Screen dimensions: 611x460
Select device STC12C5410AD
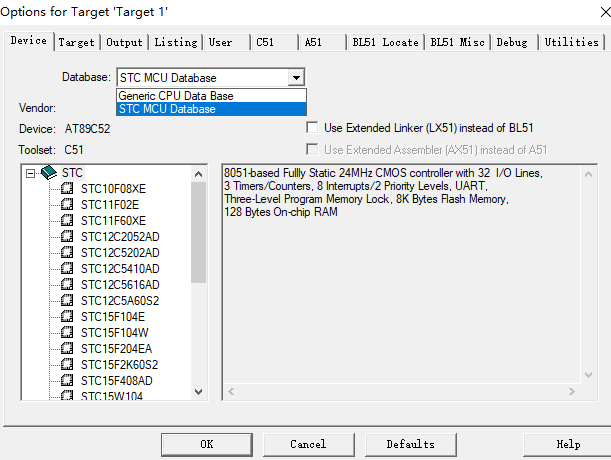click(120, 269)
